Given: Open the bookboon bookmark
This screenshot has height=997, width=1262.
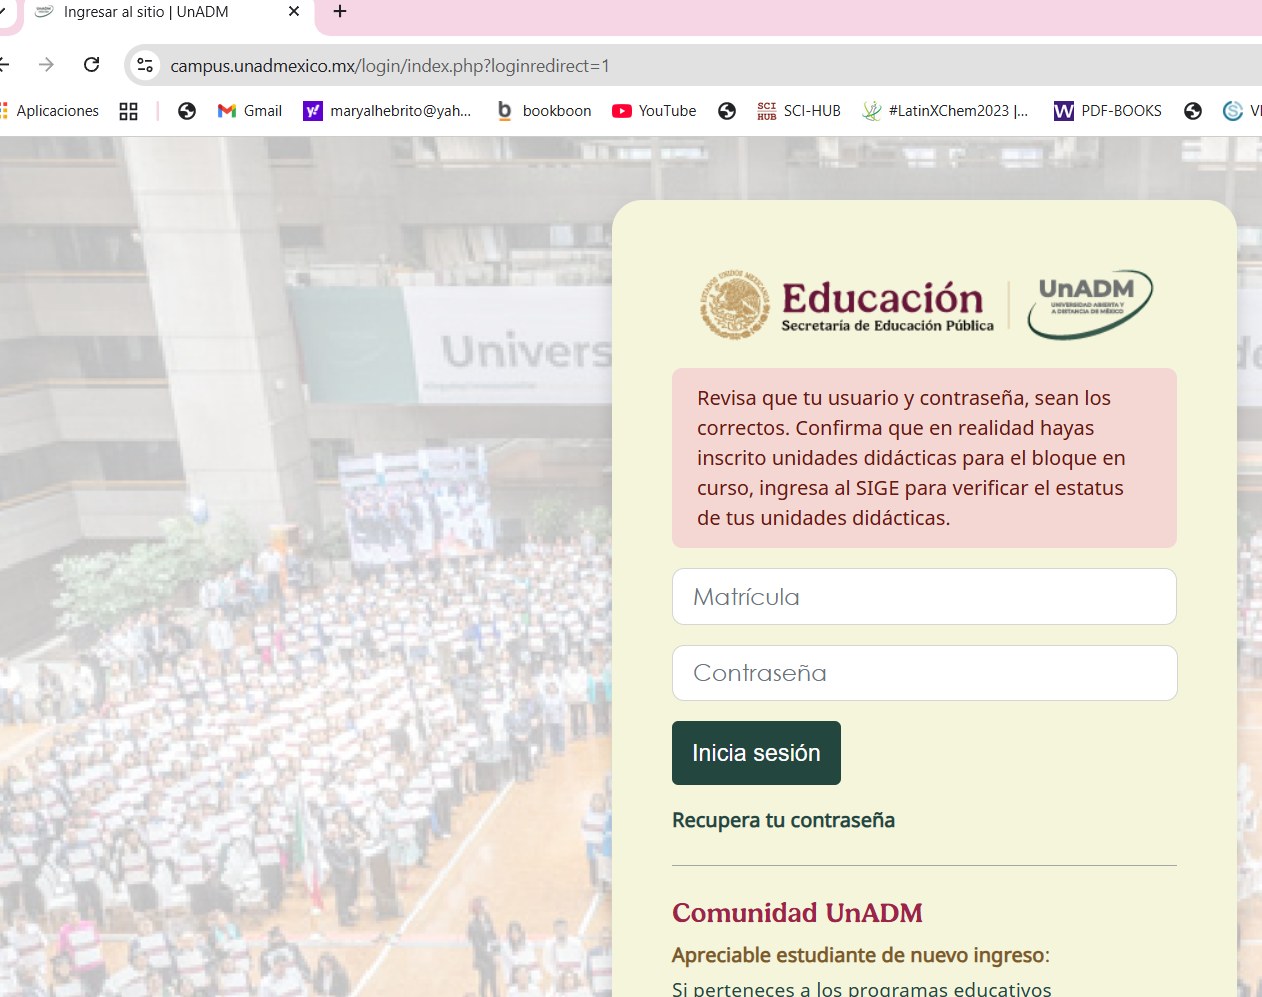Looking at the screenshot, I should tap(544, 111).
